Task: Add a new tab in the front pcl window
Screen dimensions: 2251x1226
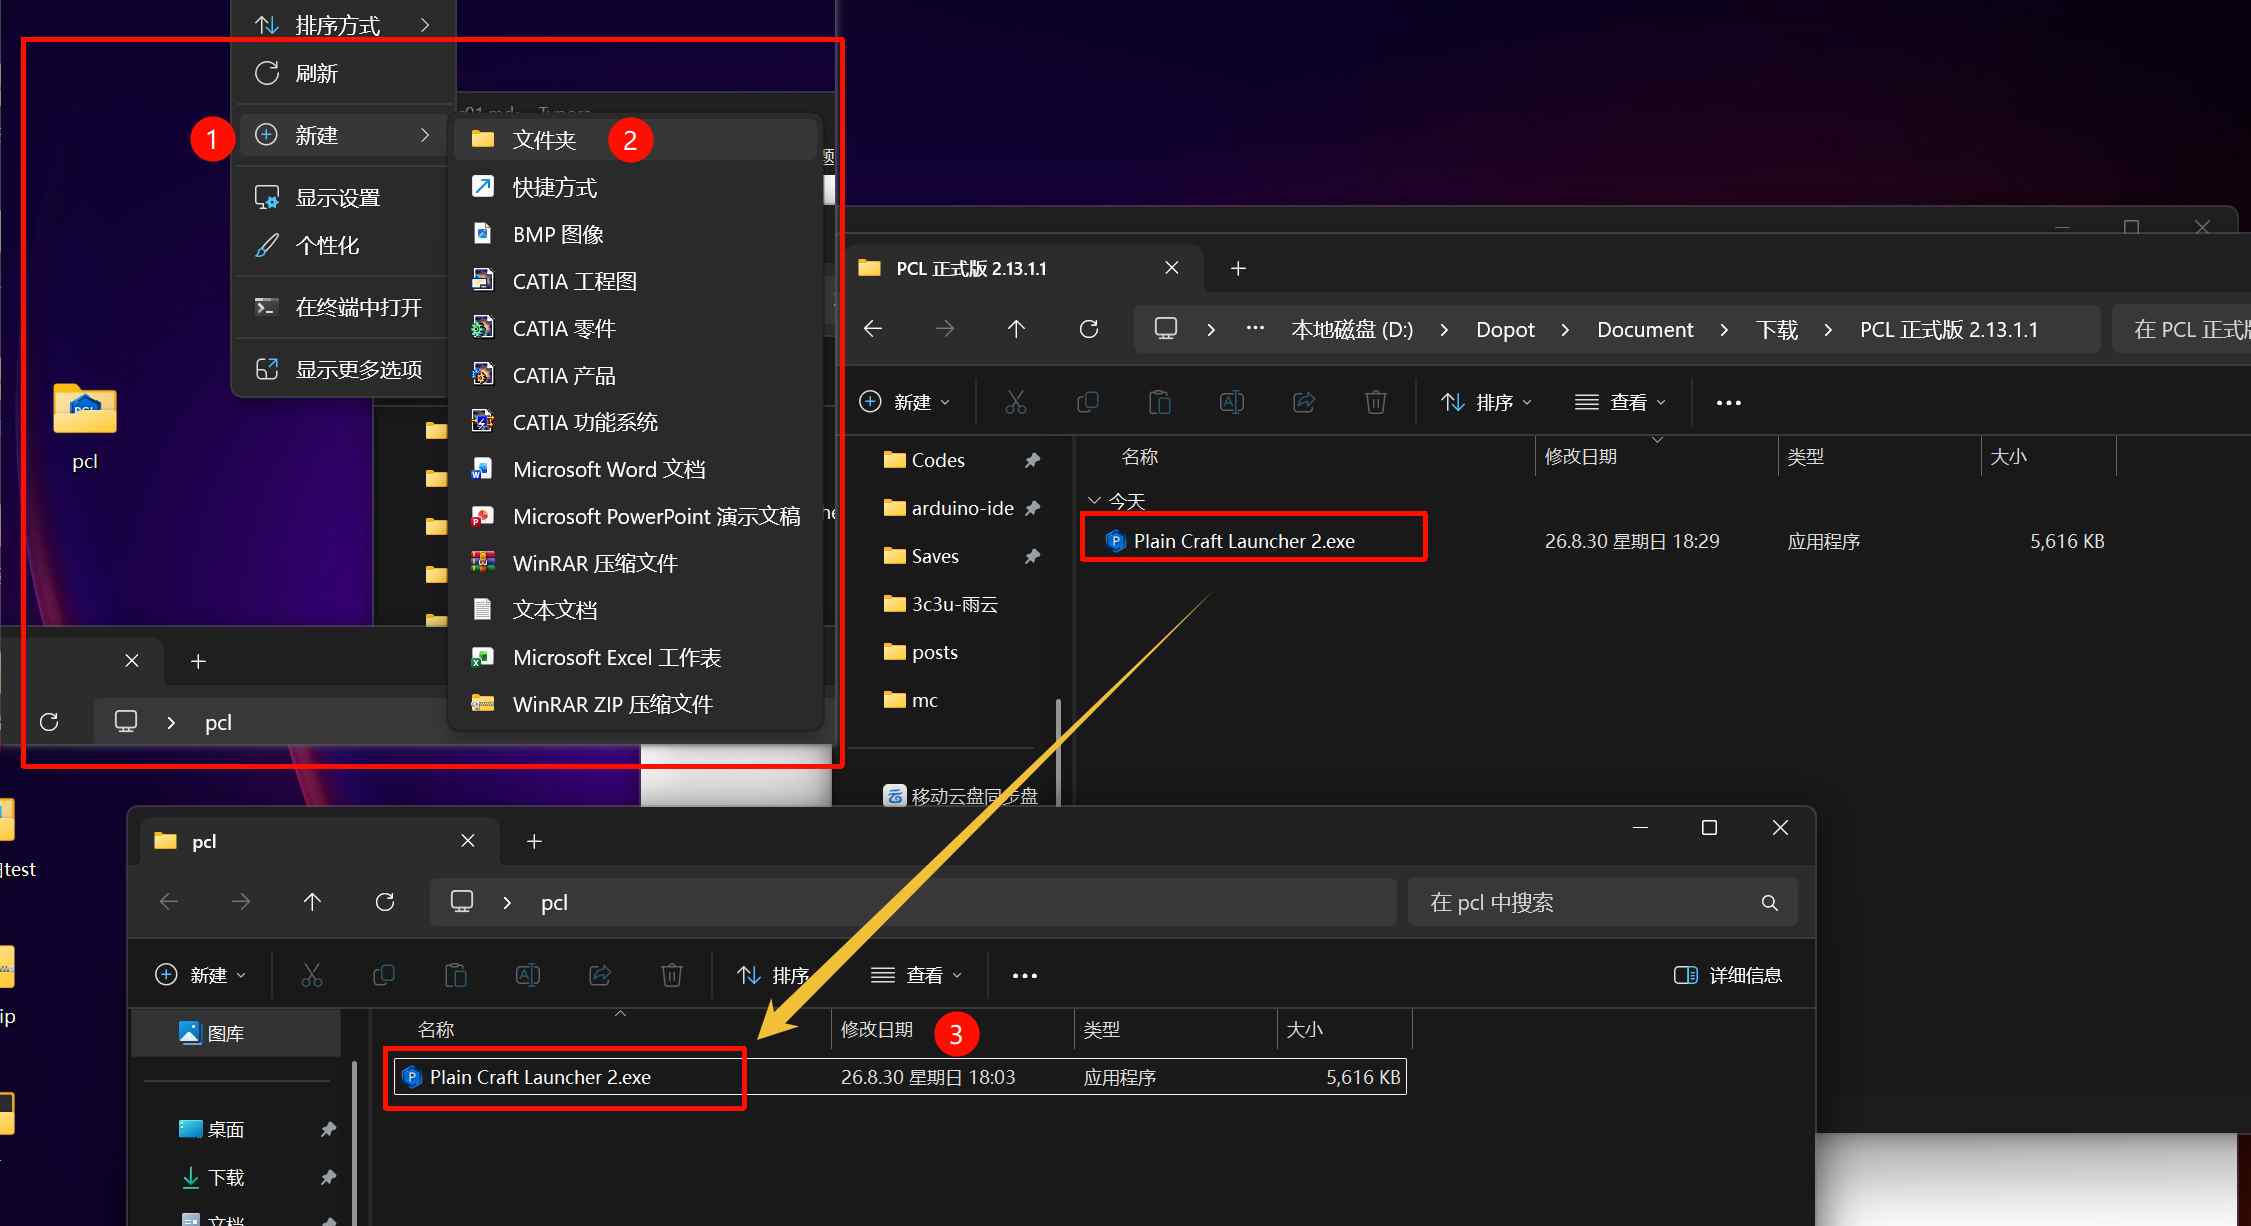Action: 534,841
